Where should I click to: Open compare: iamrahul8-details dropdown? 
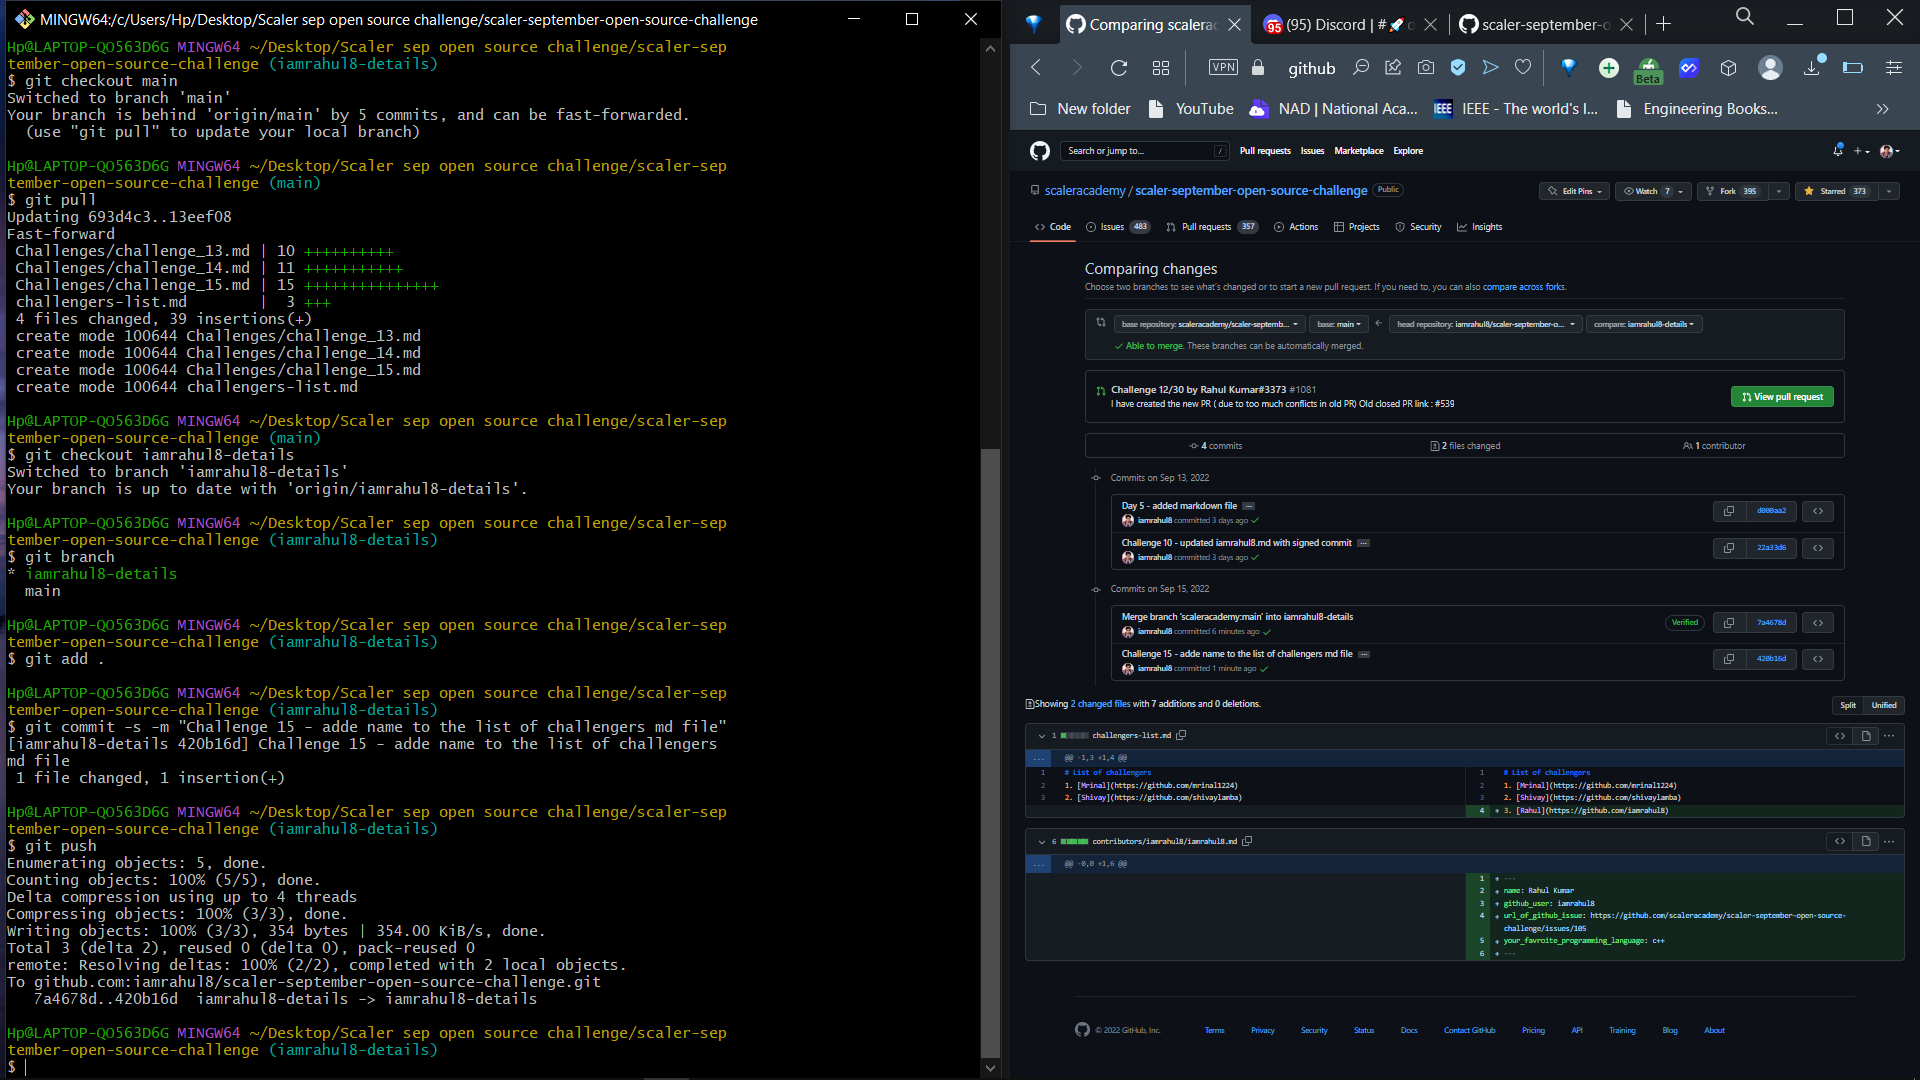point(1643,325)
